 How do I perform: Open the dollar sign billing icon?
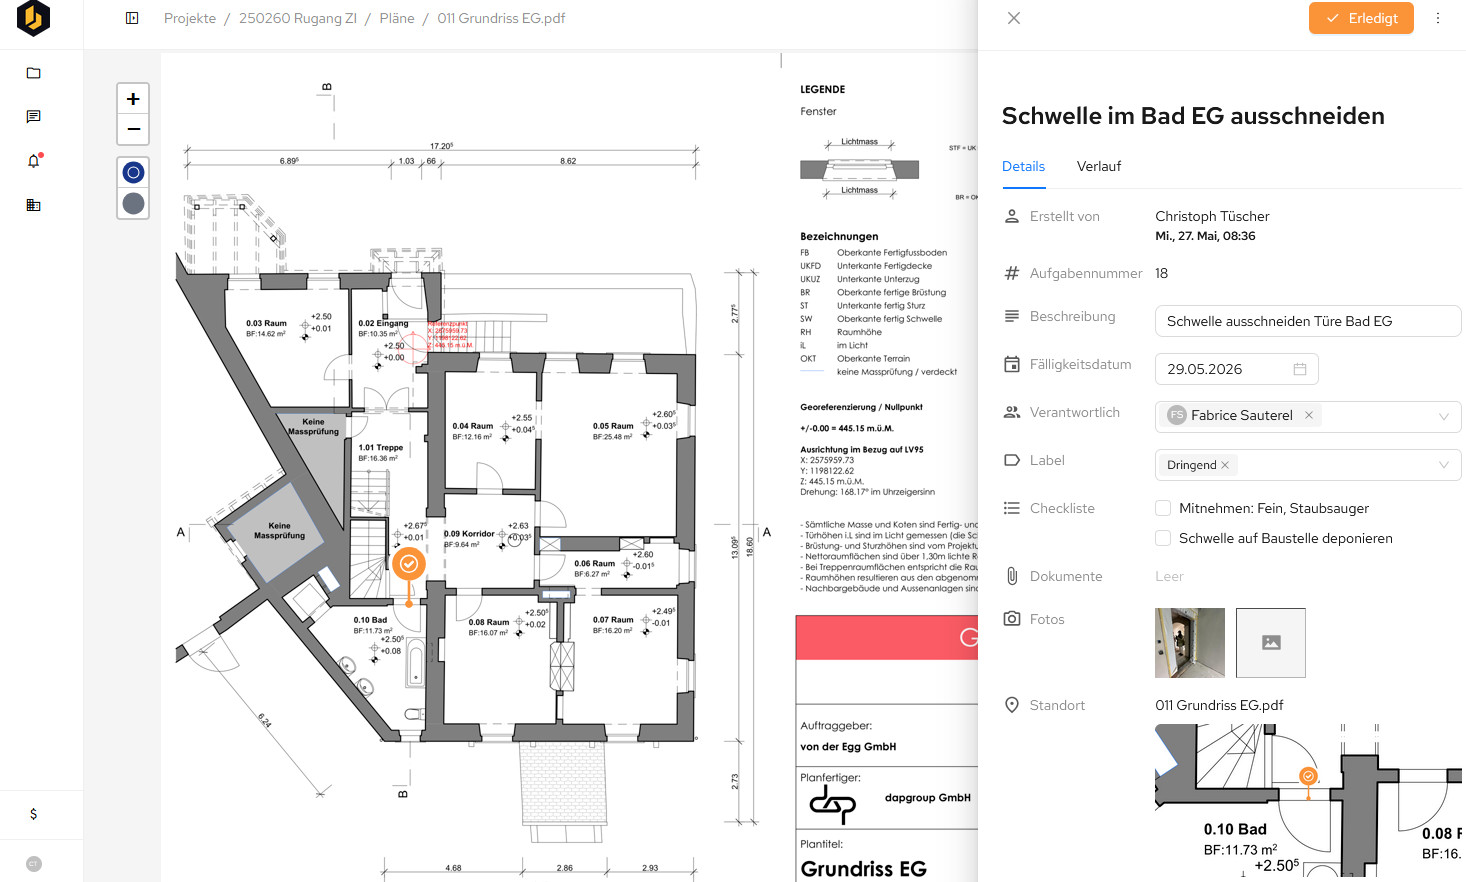(33, 814)
